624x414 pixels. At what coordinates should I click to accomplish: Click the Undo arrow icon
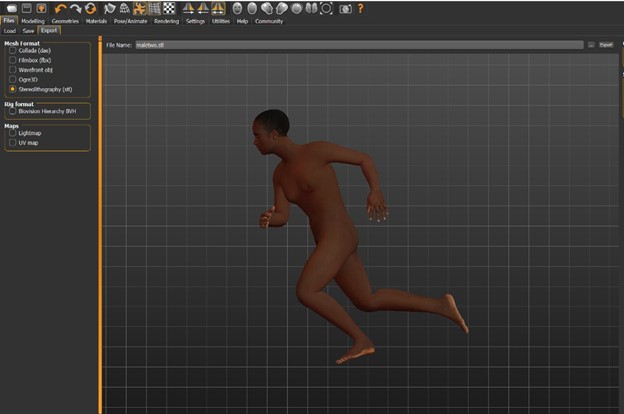point(60,8)
